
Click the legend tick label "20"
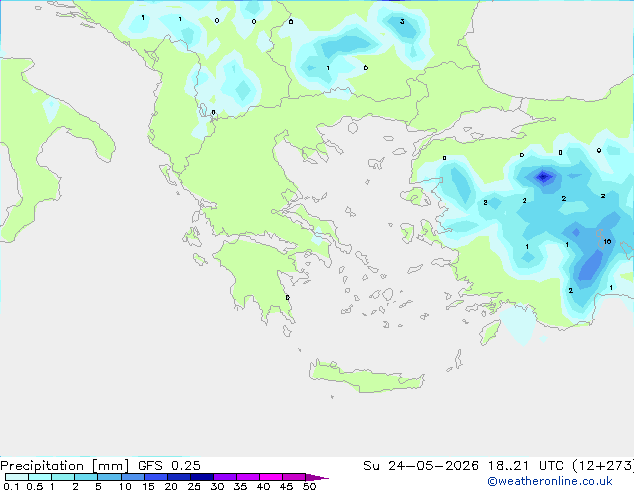pos(171,486)
